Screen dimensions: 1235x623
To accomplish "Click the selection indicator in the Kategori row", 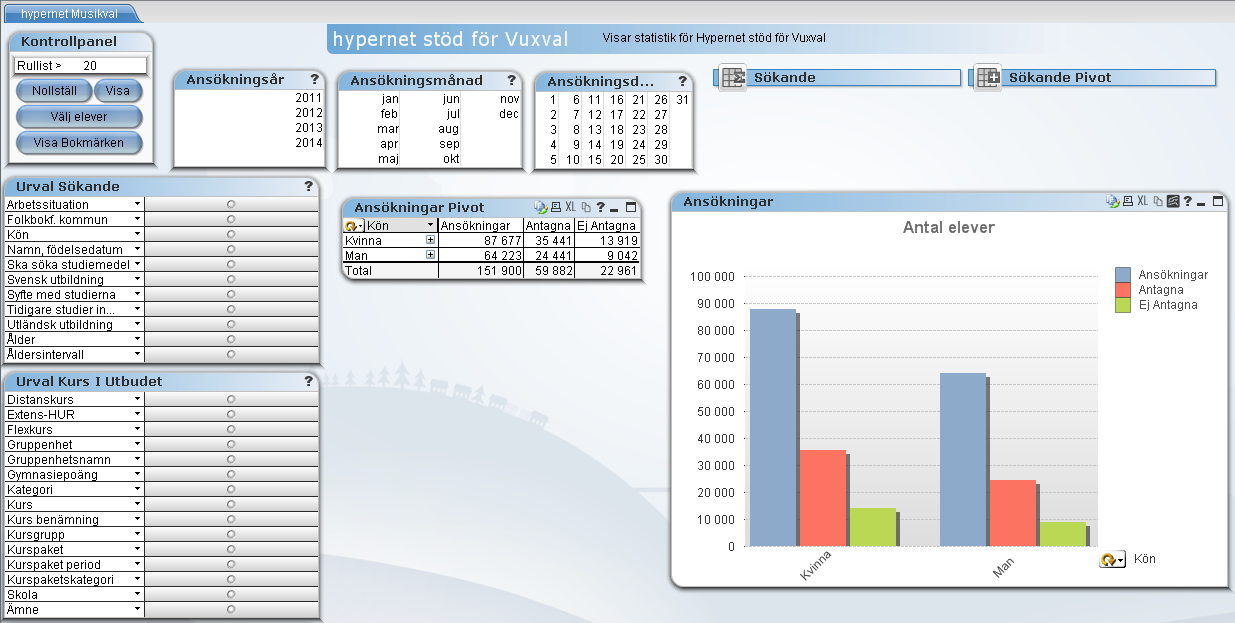I will pyautogui.click(x=231, y=489).
